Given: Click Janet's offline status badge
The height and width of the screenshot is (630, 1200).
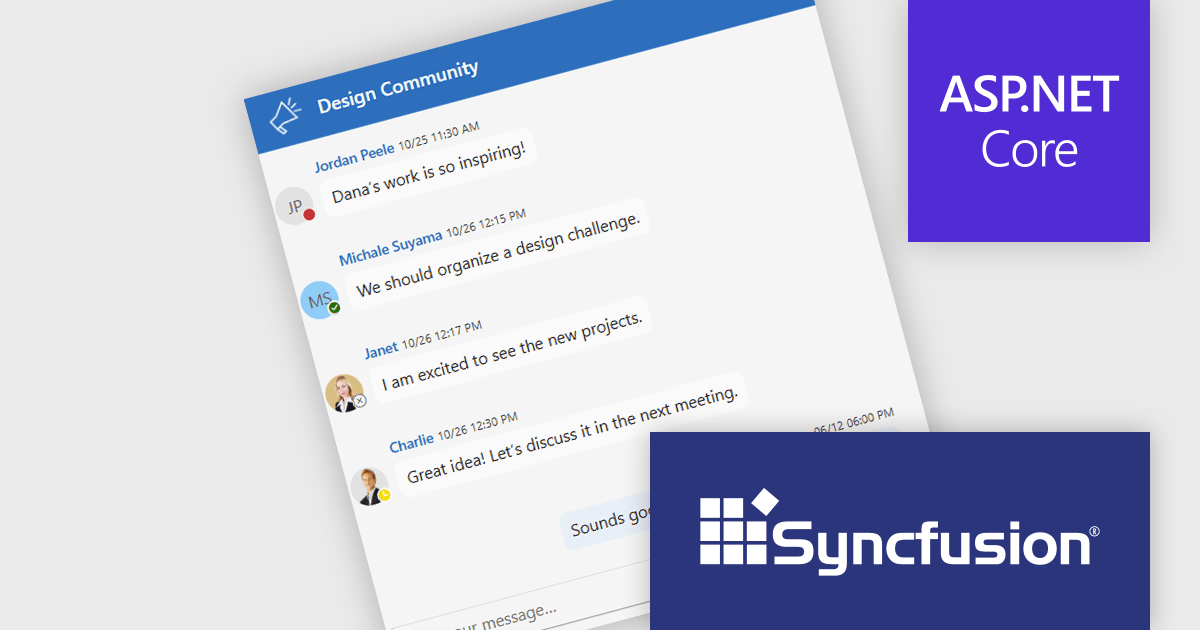Looking at the screenshot, I should 360,400.
